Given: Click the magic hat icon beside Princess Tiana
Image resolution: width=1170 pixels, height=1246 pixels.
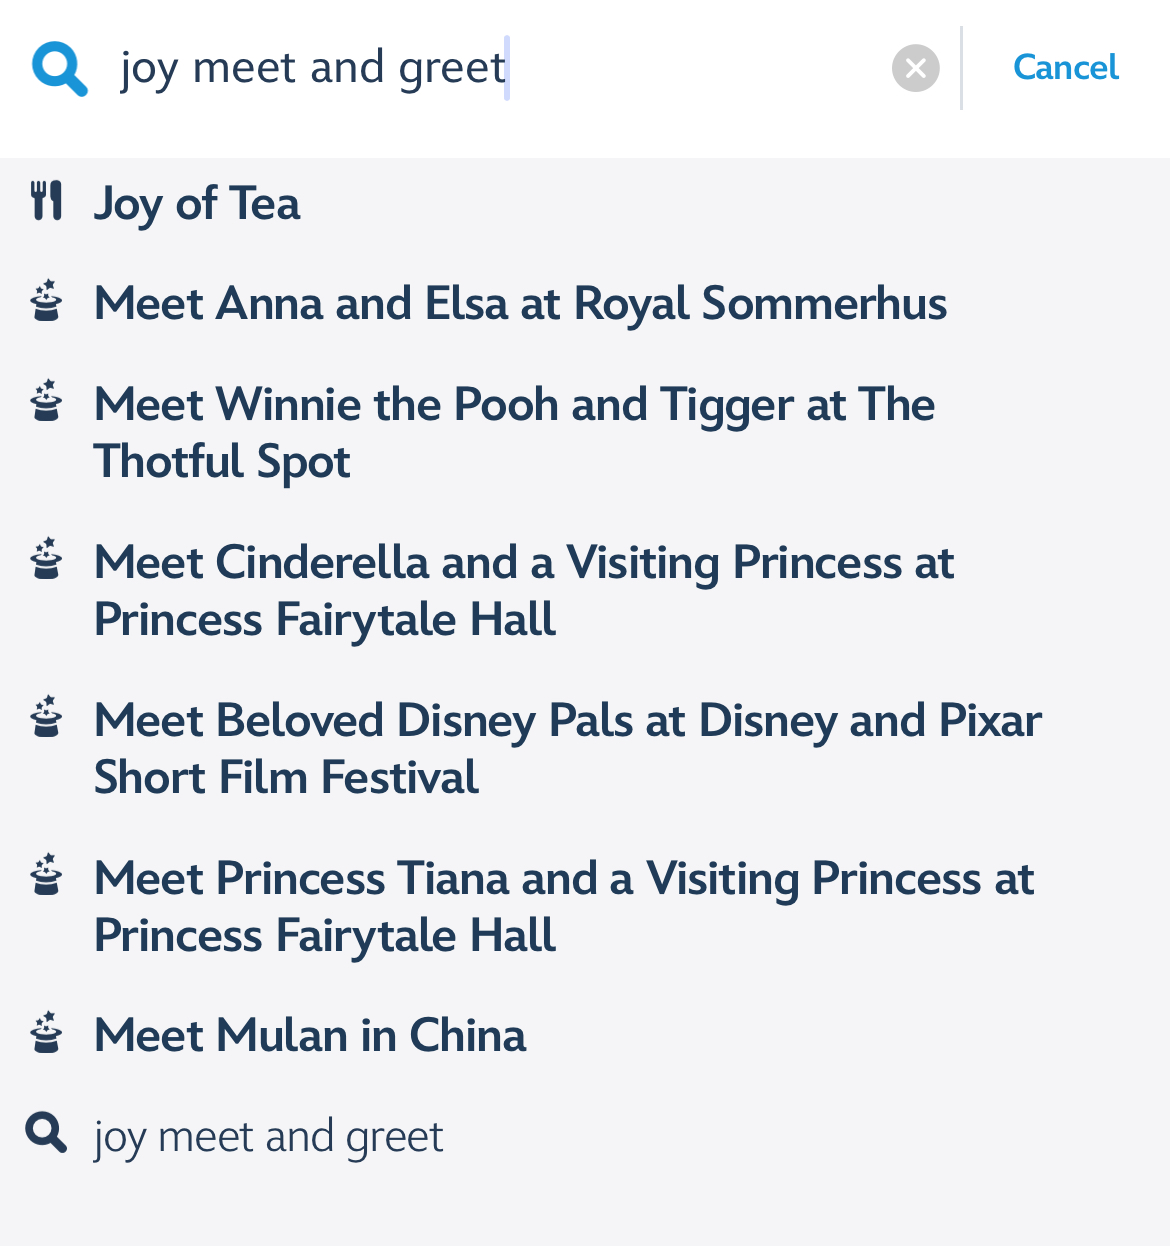Looking at the screenshot, I should pos(46,876).
